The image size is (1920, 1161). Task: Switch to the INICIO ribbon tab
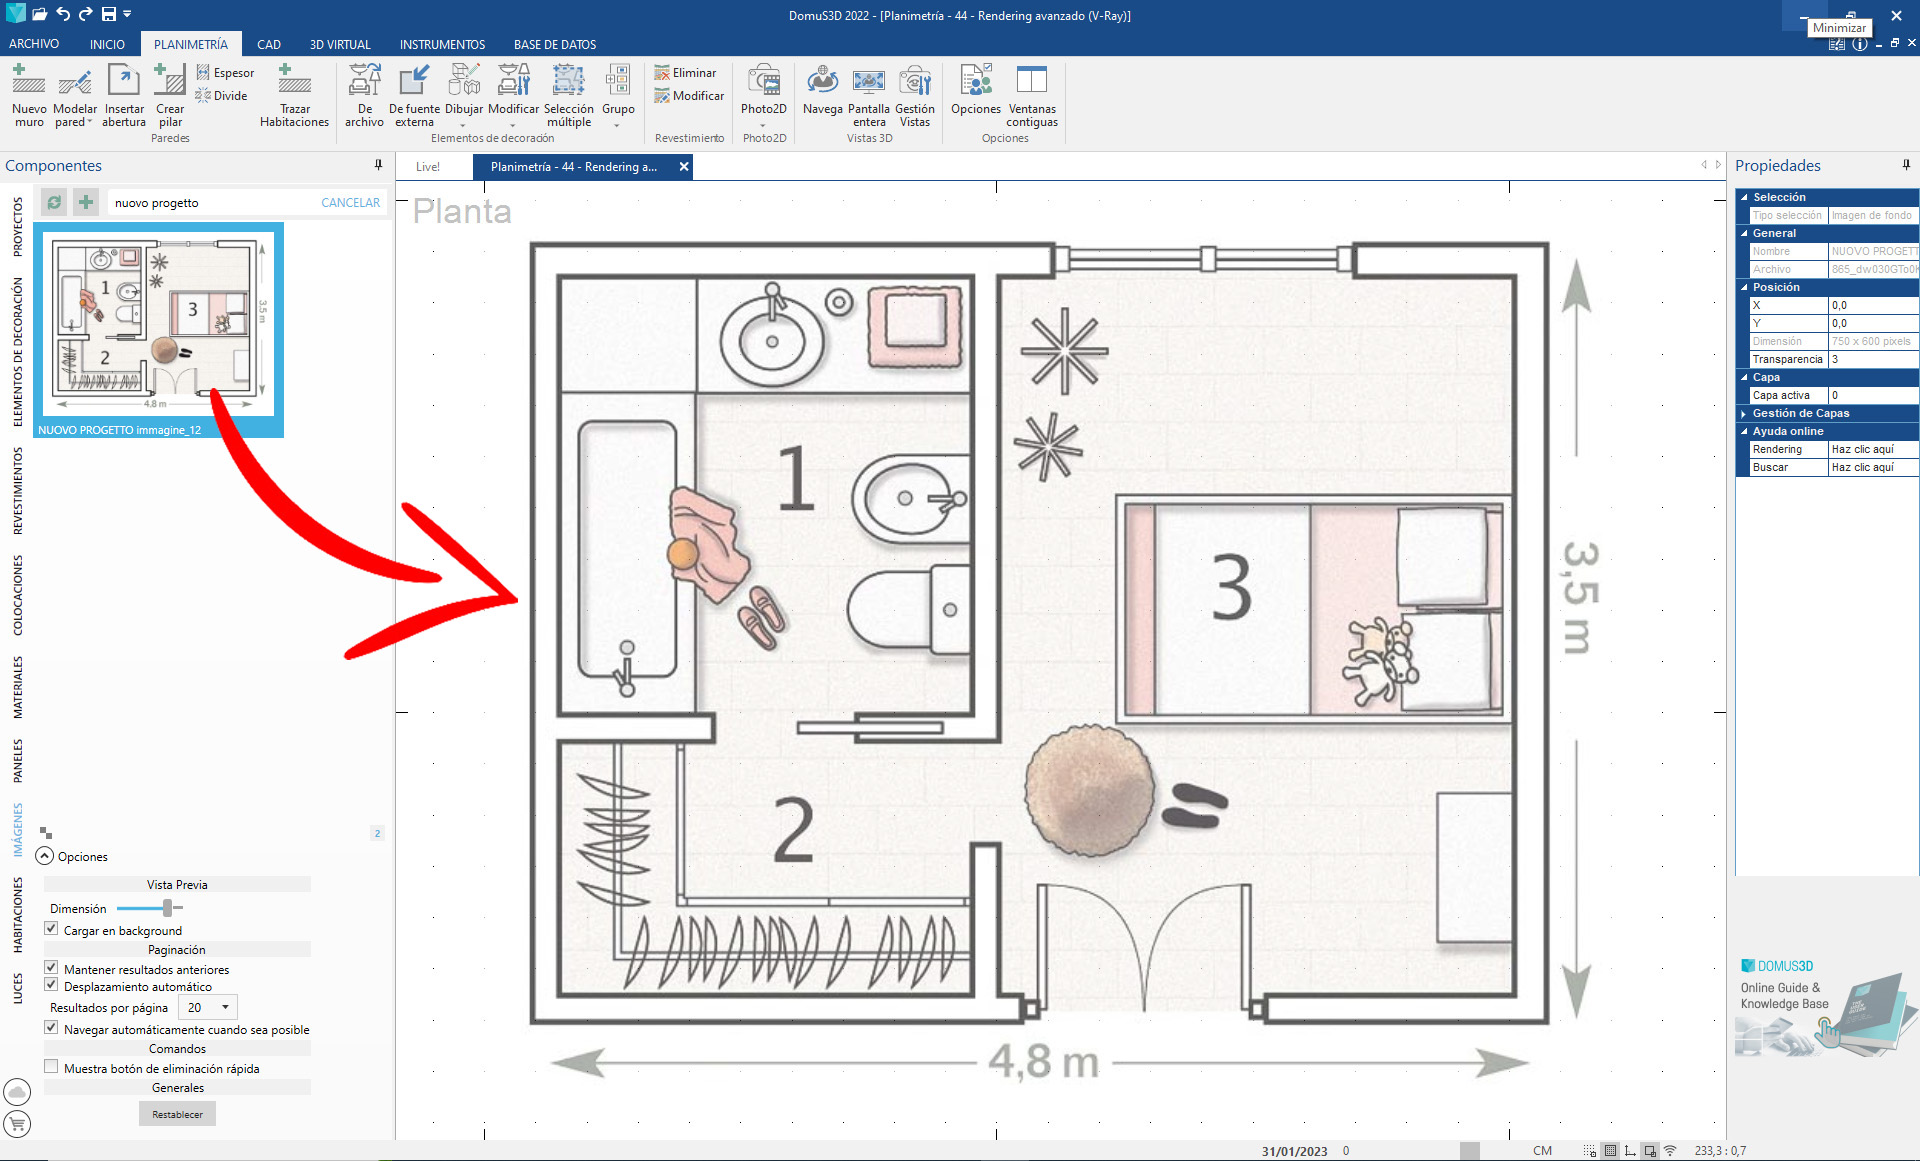click(107, 44)
